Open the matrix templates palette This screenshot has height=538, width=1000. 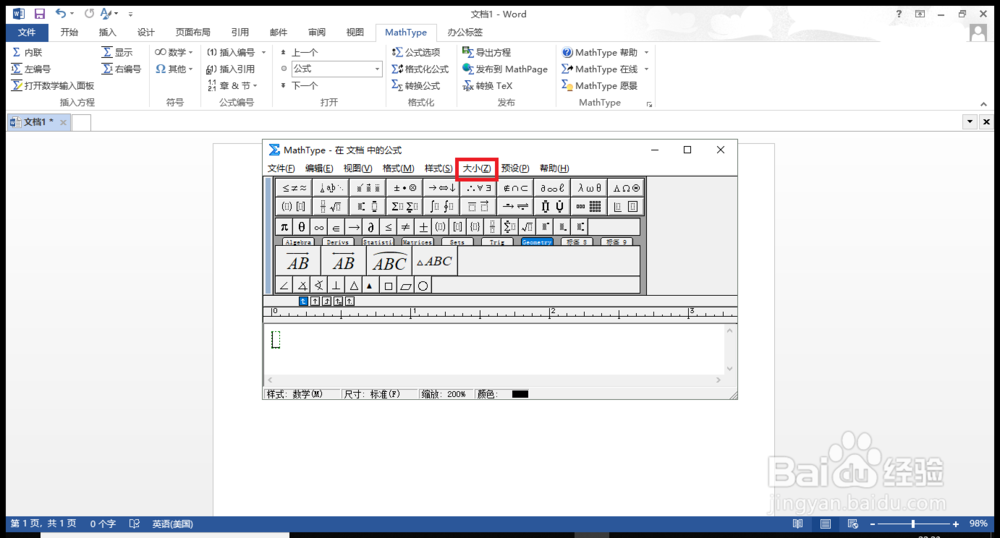click(x=589, y=207)
